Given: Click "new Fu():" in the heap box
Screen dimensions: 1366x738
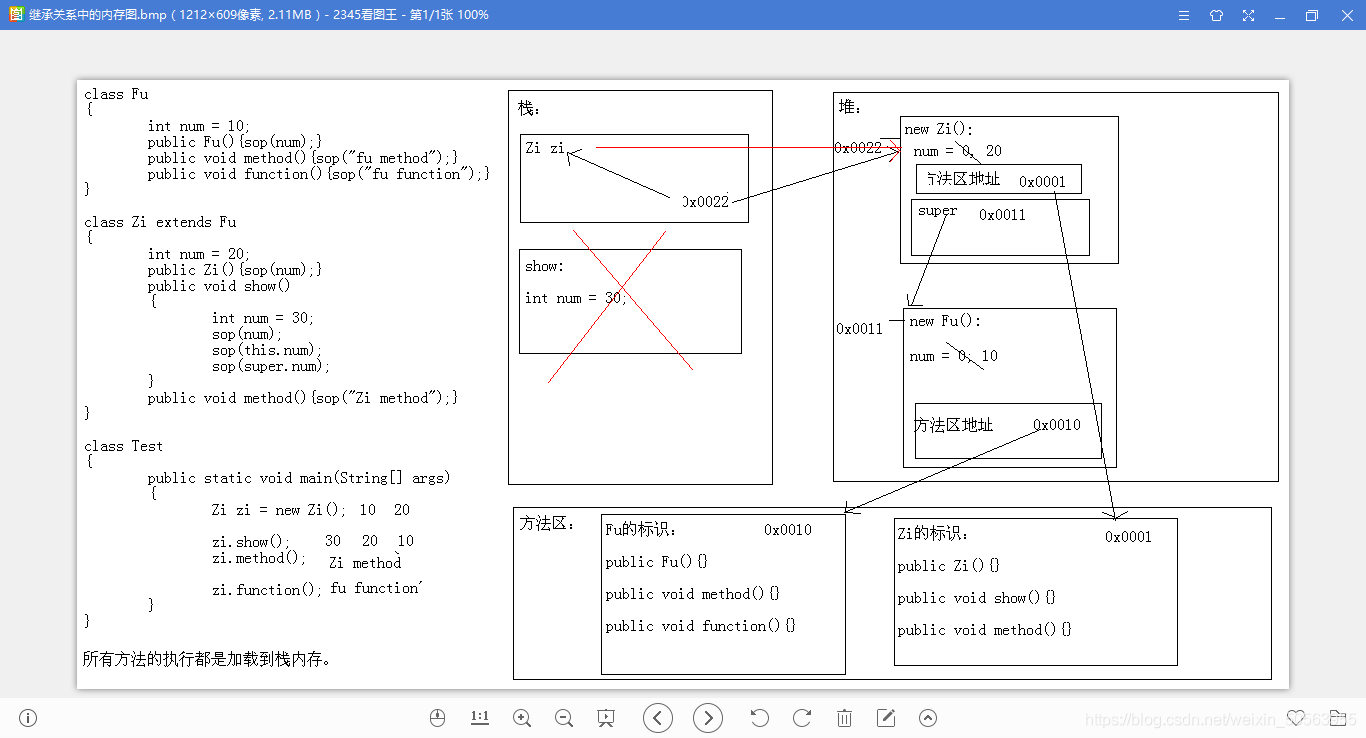Looking at the screenshot, I should pos(946,321).
